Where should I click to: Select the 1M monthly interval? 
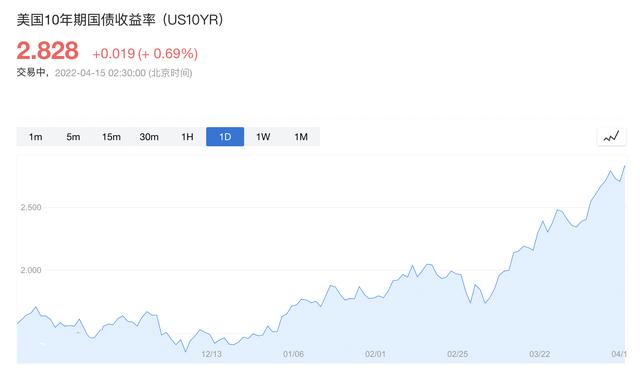(x=301, y=137)
